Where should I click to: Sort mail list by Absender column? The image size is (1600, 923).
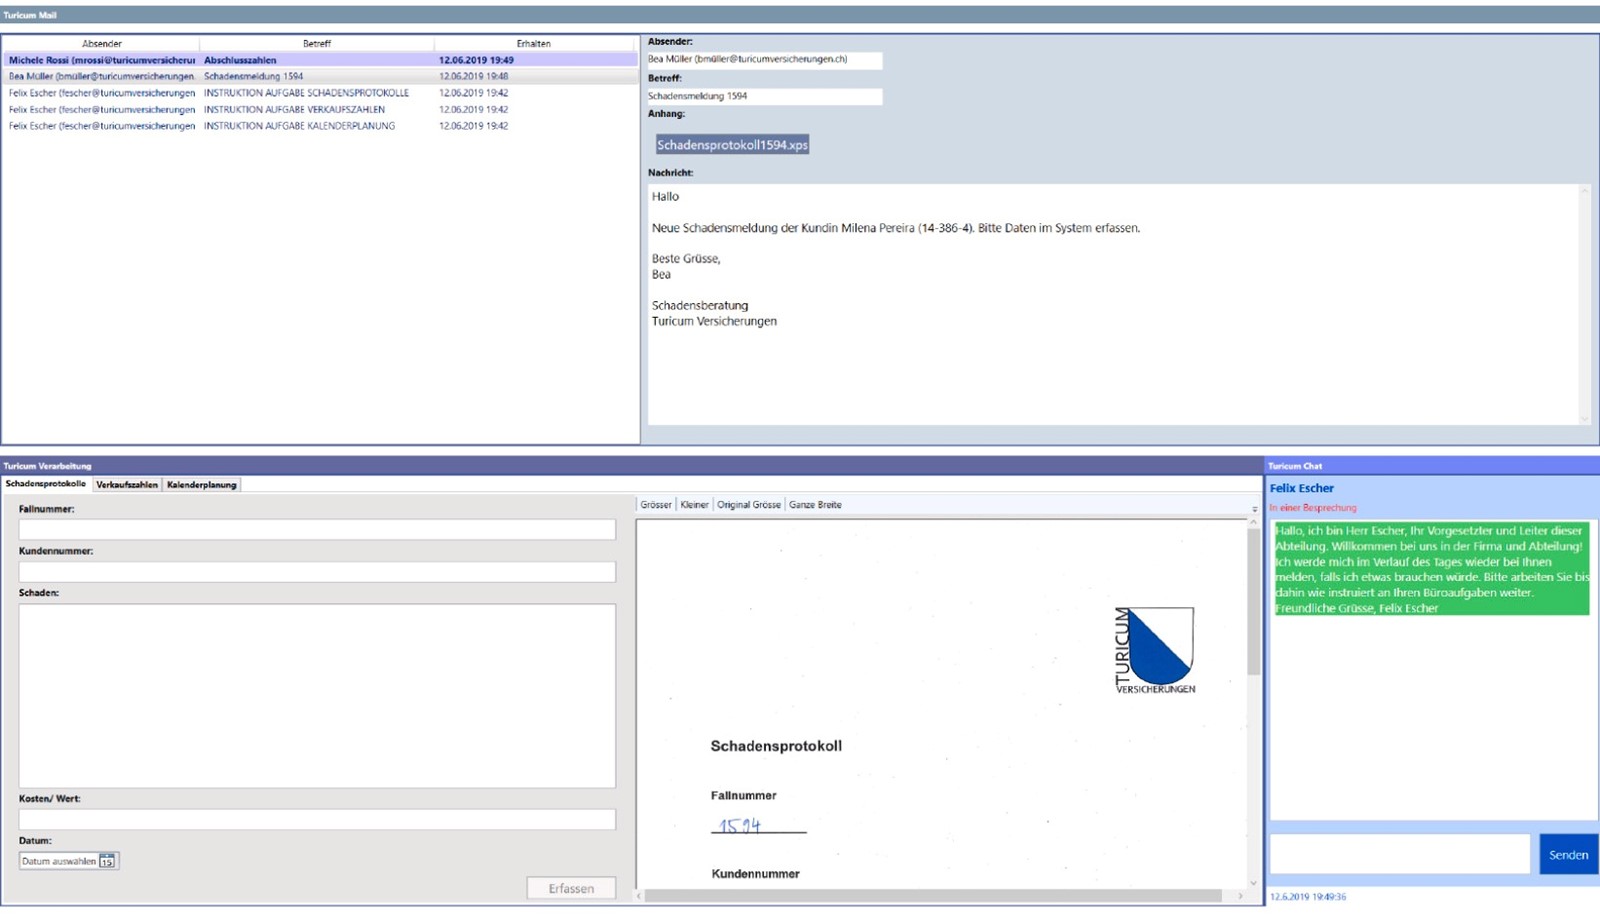tap(101, 44)
